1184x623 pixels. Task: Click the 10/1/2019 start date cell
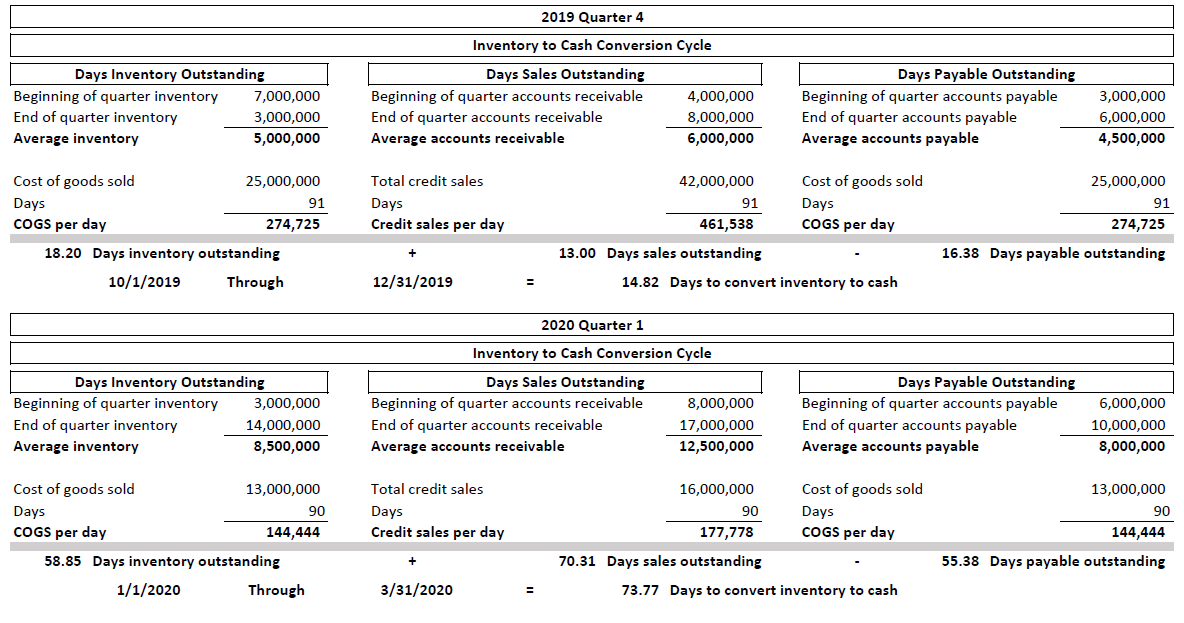[x=144, y=282]
